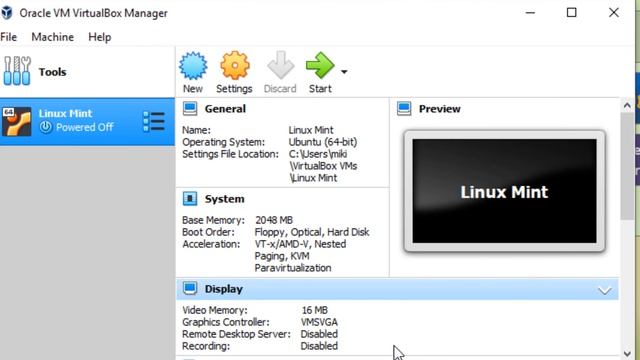Click the New virtual machine icon
This screenshot has height=360, width=640.
coord(193,65)
